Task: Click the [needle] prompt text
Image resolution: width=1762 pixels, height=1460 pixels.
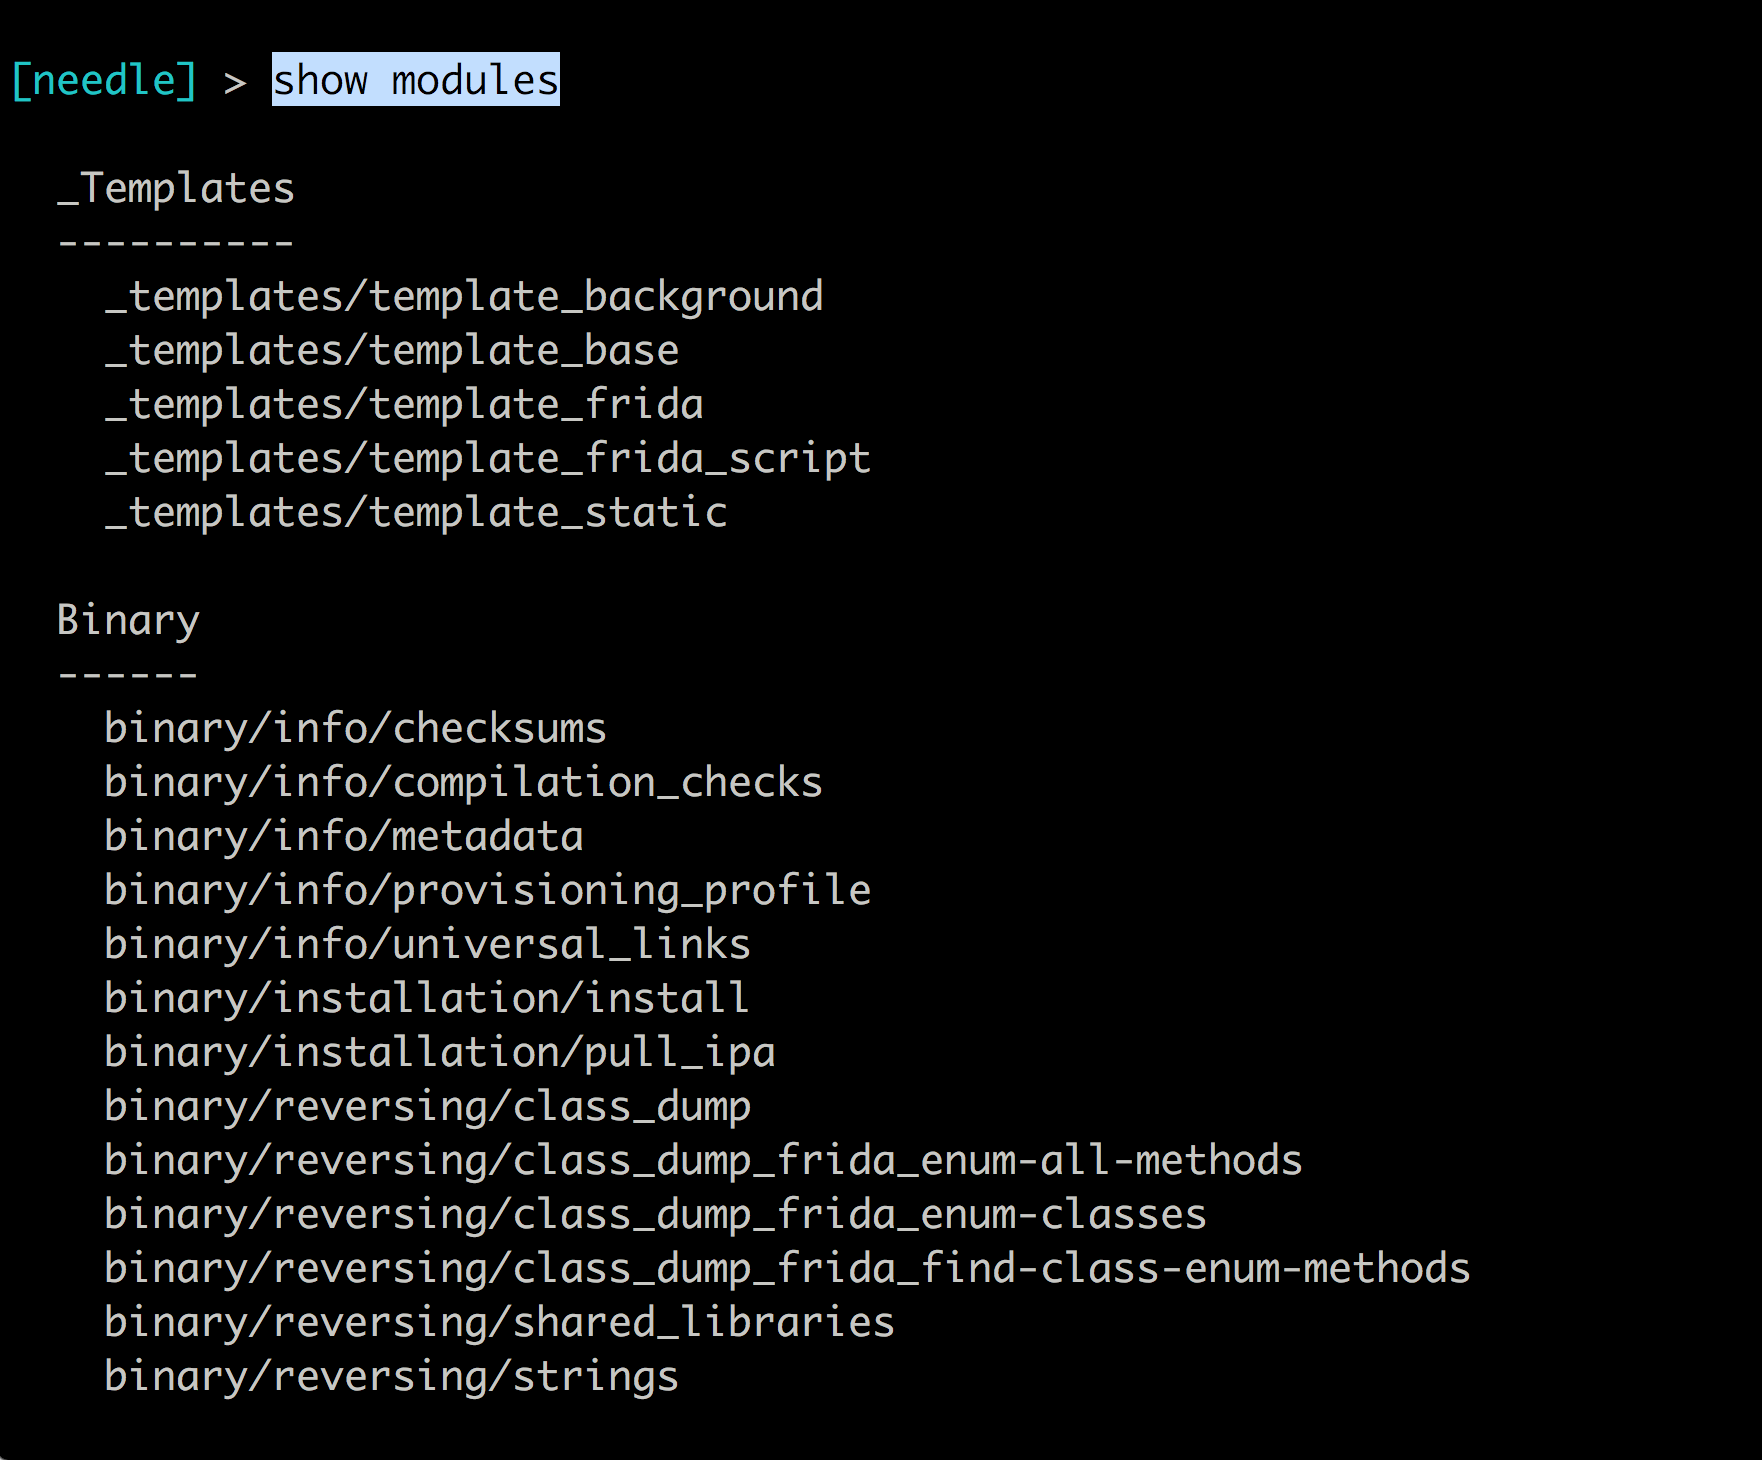Action: tap(104, 80)
